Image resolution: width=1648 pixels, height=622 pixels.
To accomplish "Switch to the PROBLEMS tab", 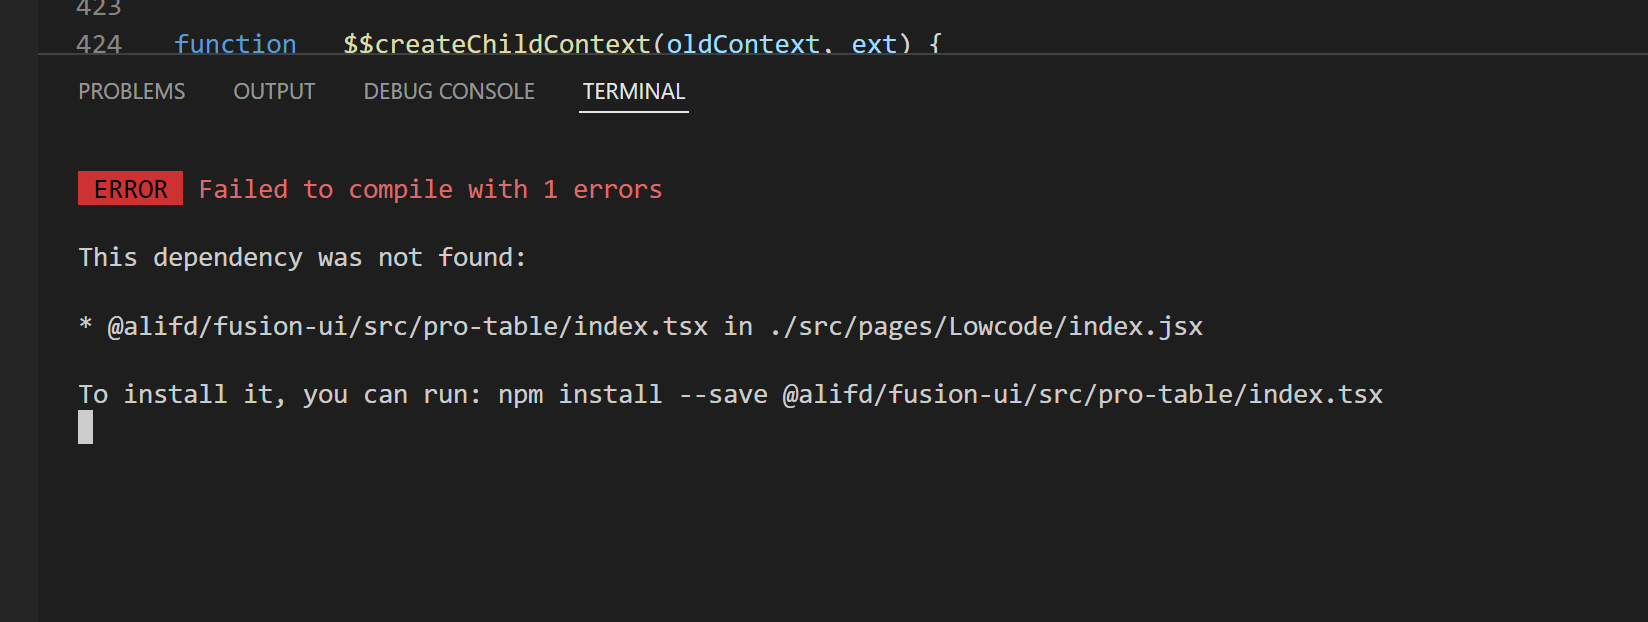I will [131, 91].
